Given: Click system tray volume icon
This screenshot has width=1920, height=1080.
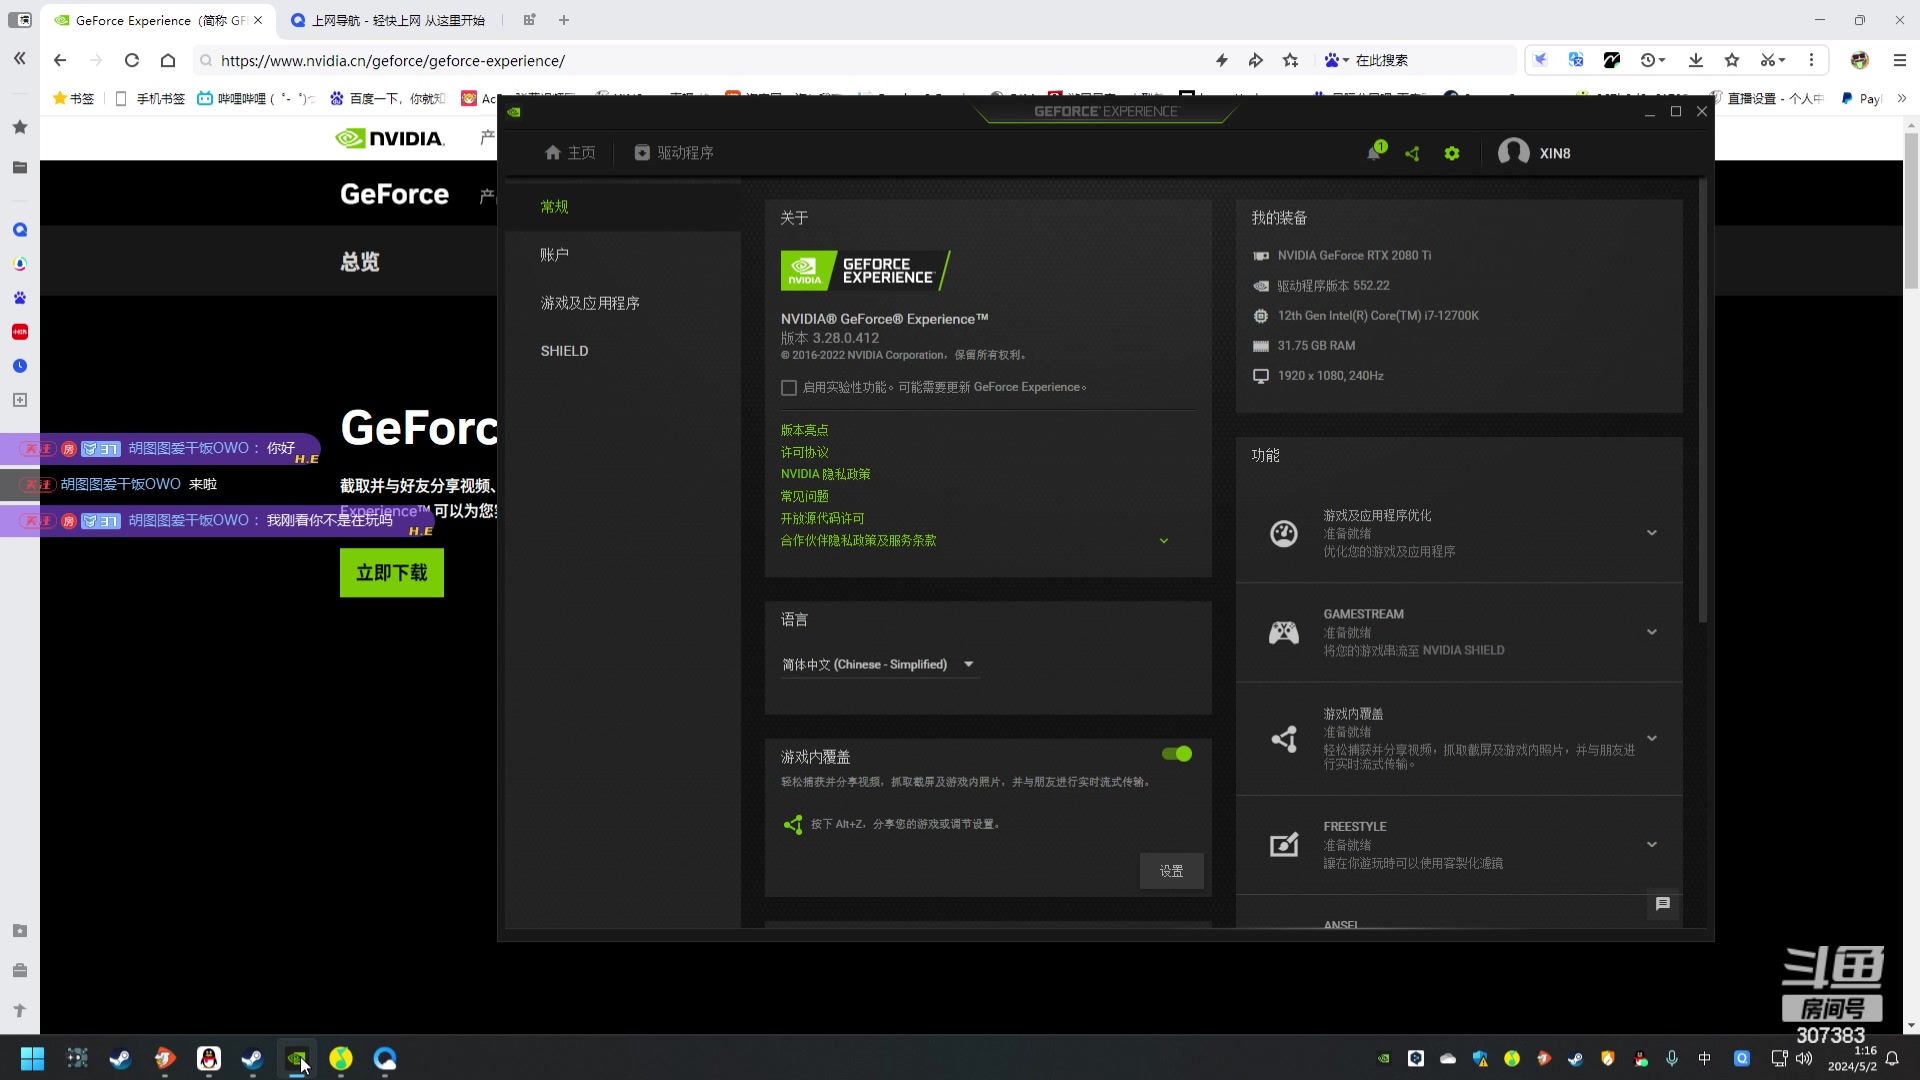Looking at the screenshot, I should [1804, 1058].
